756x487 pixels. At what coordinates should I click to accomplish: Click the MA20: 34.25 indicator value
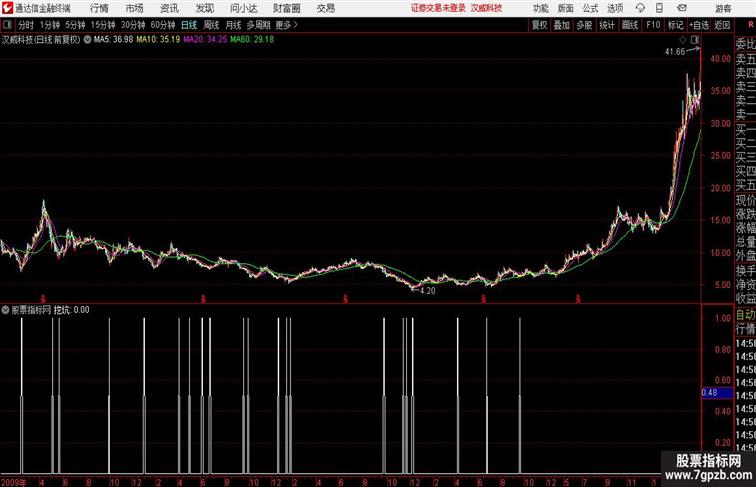pyautogui.click(x=205, y=40)
